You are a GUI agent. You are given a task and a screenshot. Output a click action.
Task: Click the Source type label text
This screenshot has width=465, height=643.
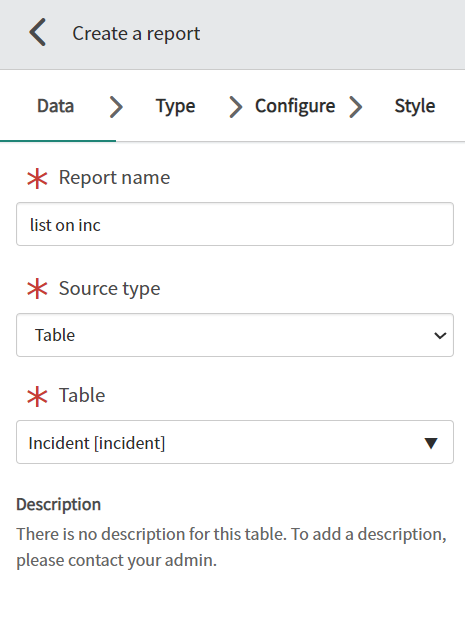pos(109,289)
